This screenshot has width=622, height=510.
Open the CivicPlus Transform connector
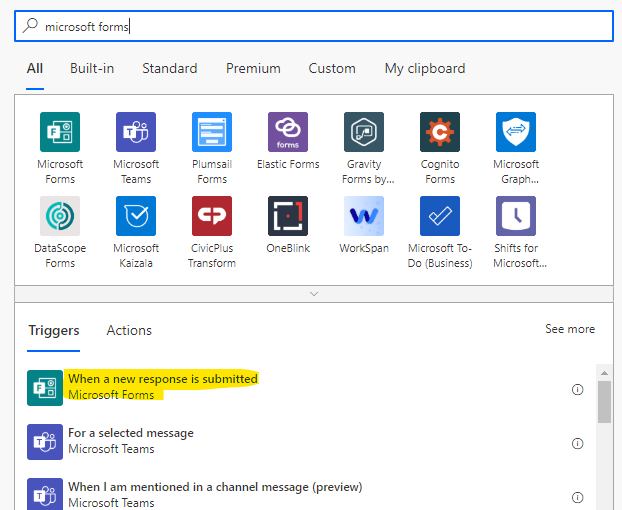(x=212, y=216)
